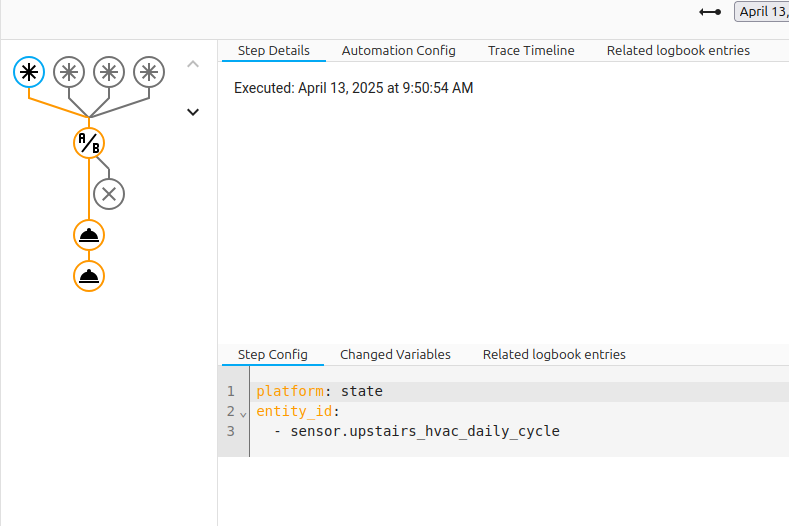Click the second trigger node icon
Screen dimensions: 789x526
tap(69, 71)
